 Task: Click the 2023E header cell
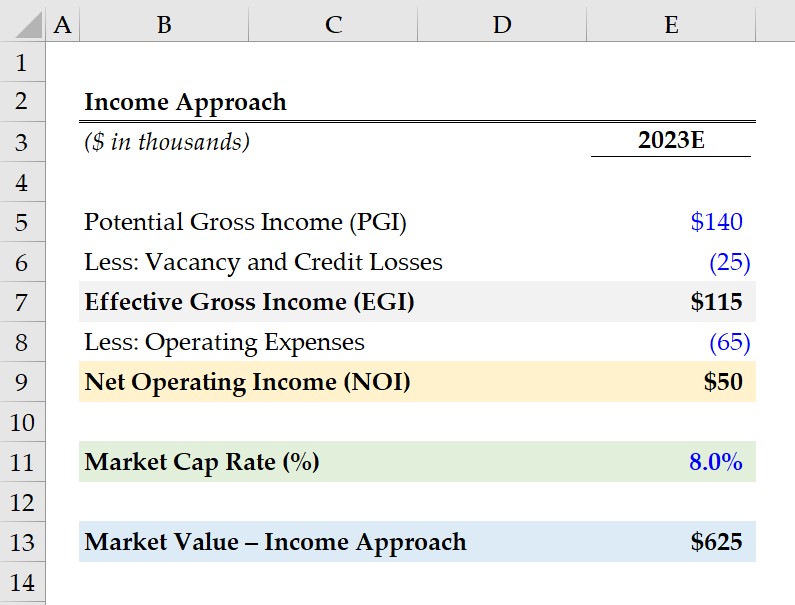click(x=671, y=140)
